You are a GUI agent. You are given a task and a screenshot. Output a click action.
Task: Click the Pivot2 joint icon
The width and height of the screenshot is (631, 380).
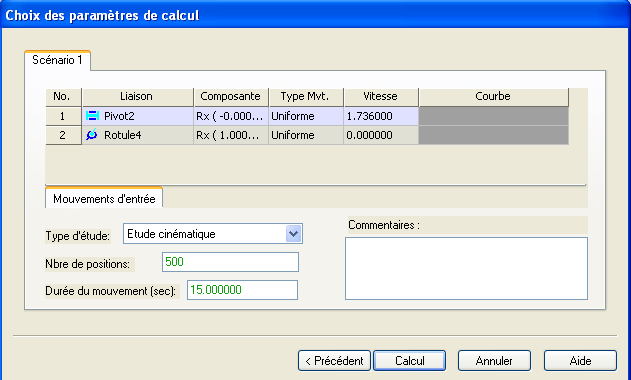pyautogui.click(x=92, y=116)
